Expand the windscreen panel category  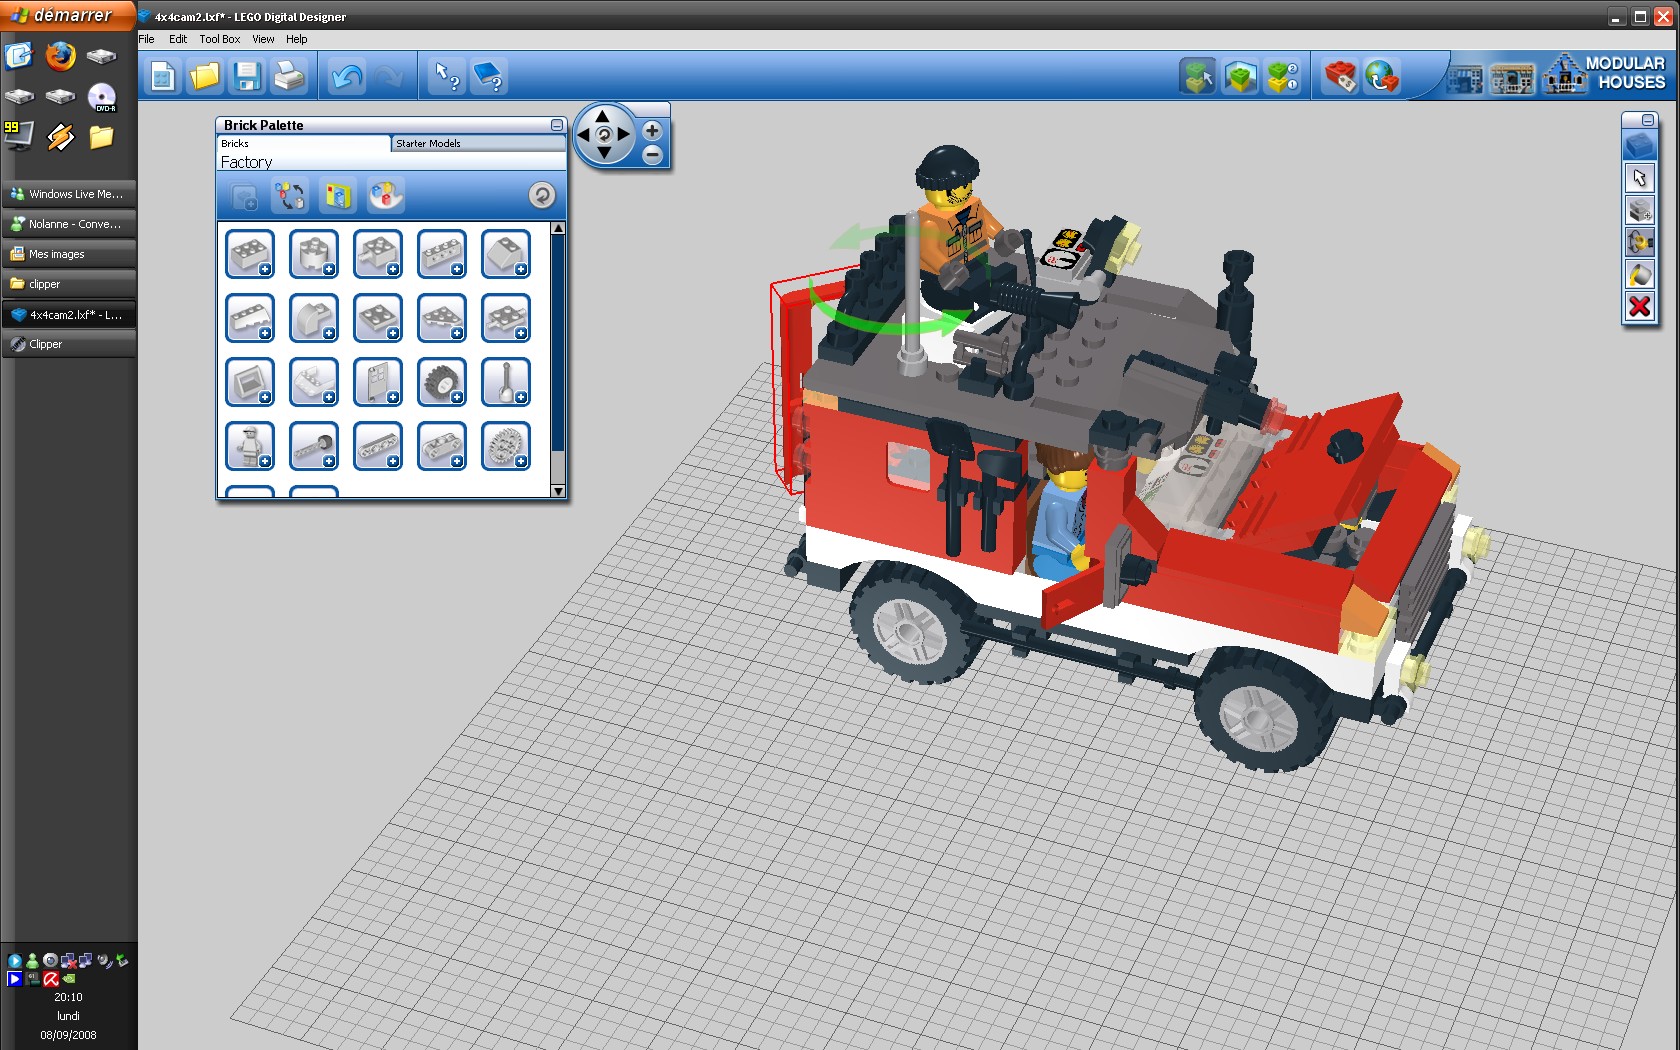250,382
